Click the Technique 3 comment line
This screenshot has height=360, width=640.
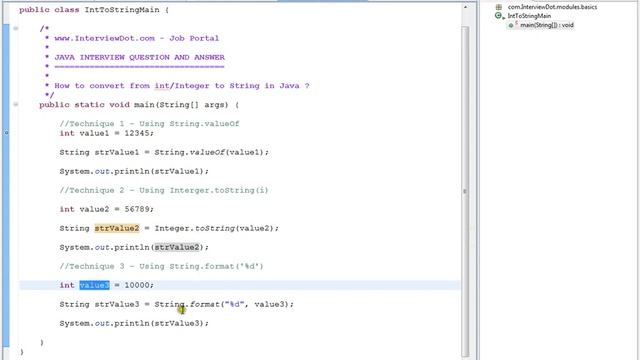pyautogui.click(x=161, y=267)
